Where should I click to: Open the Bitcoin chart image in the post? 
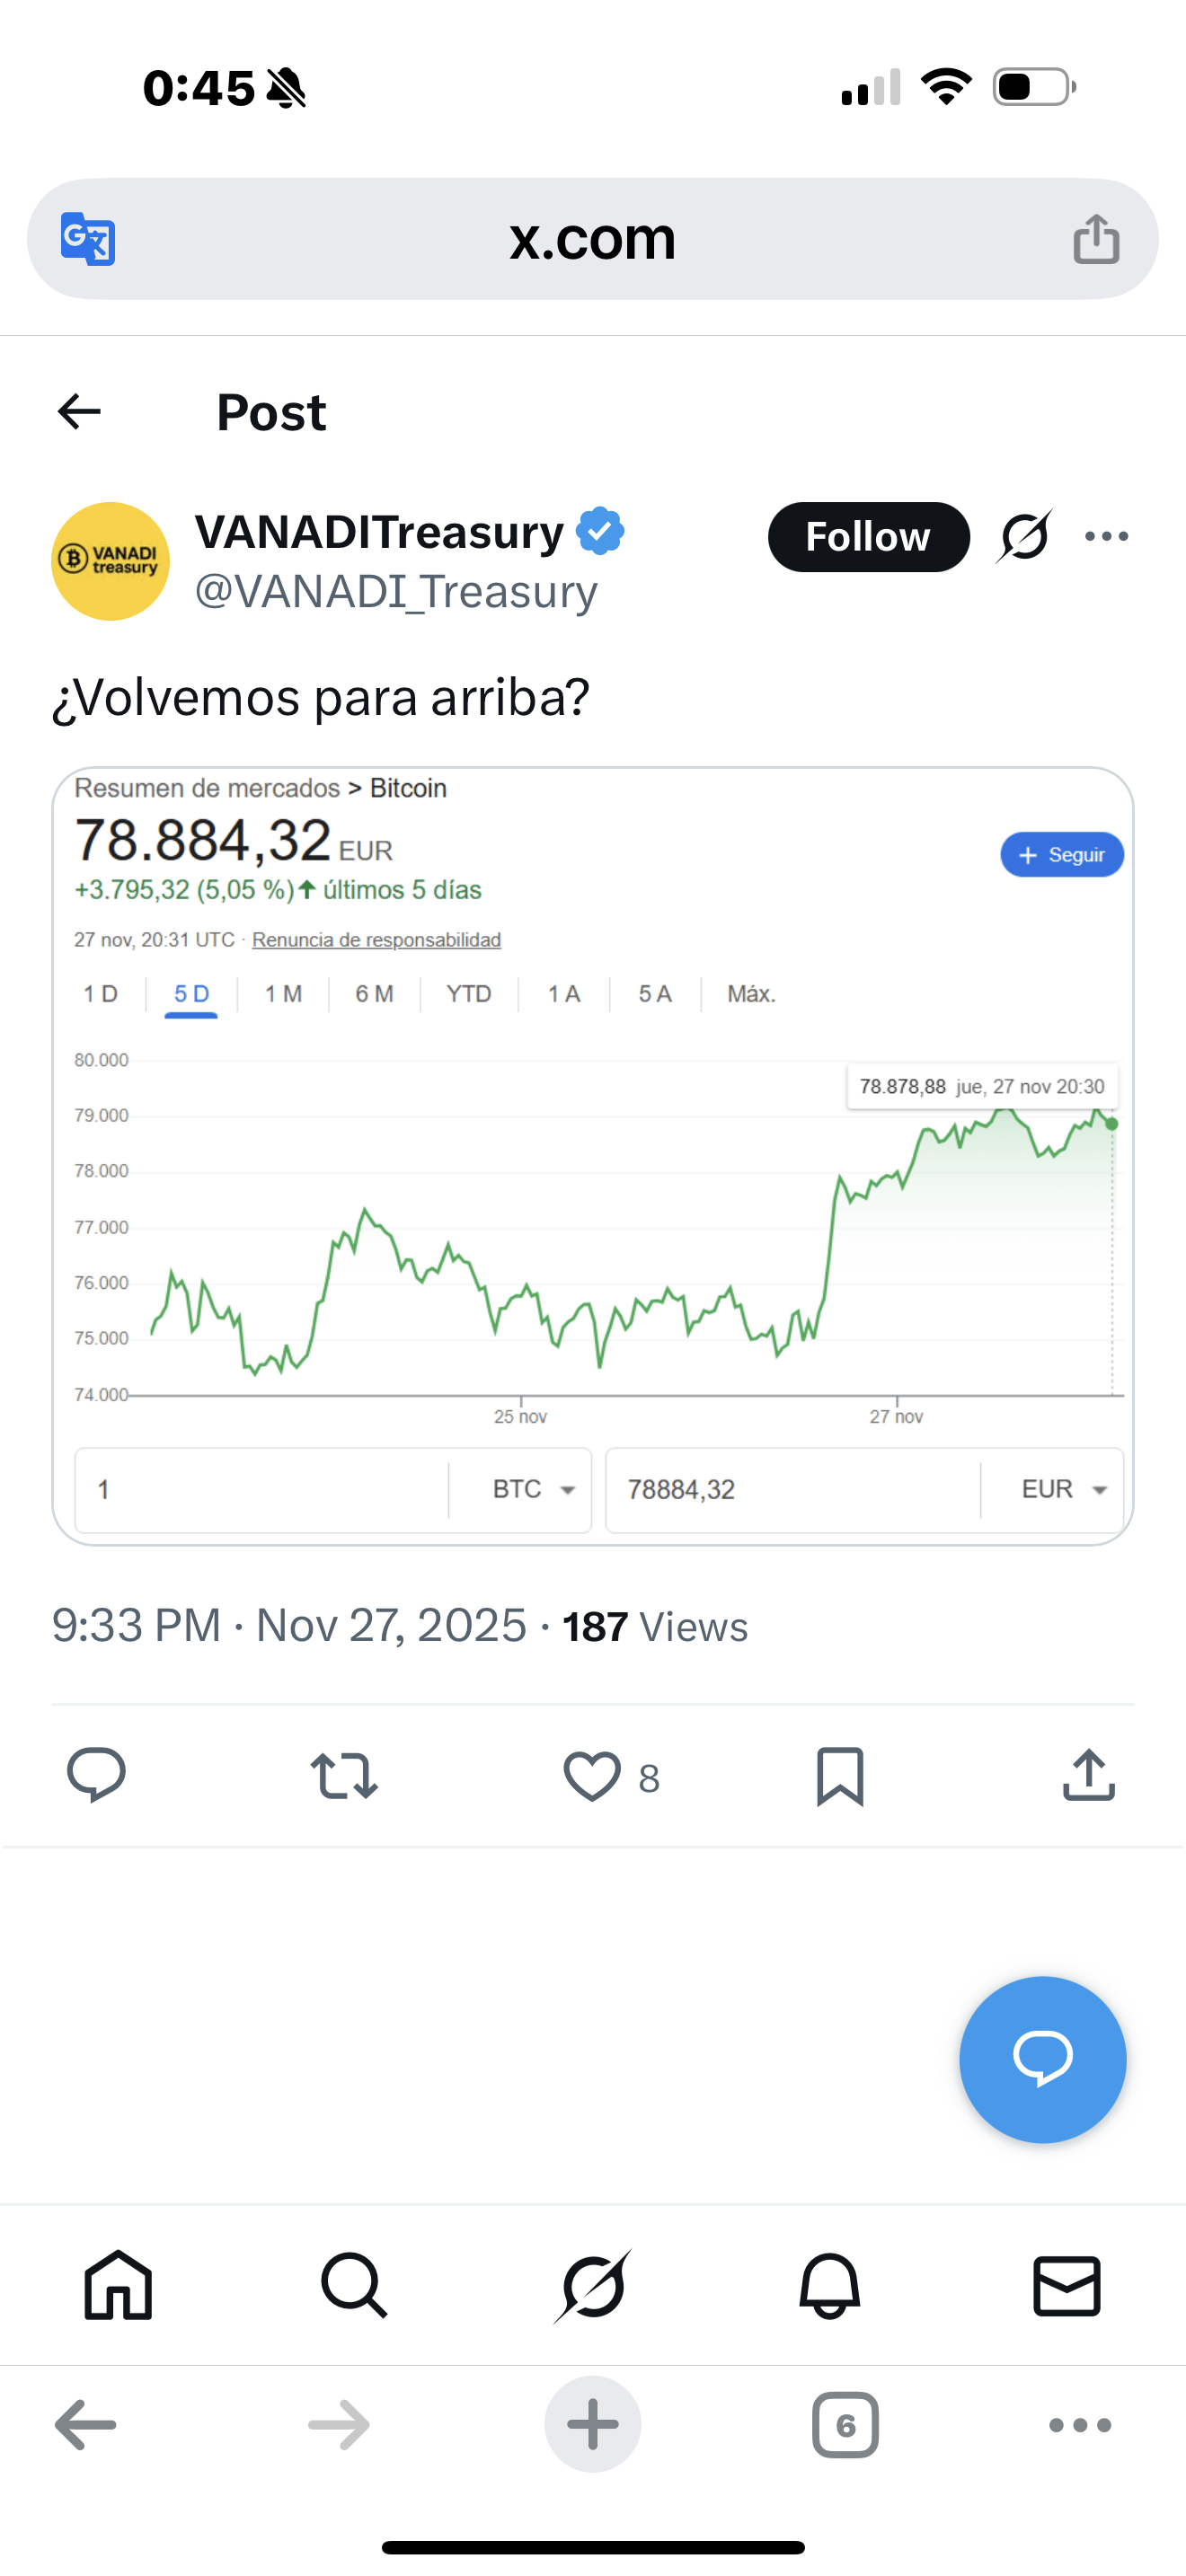592,1156
